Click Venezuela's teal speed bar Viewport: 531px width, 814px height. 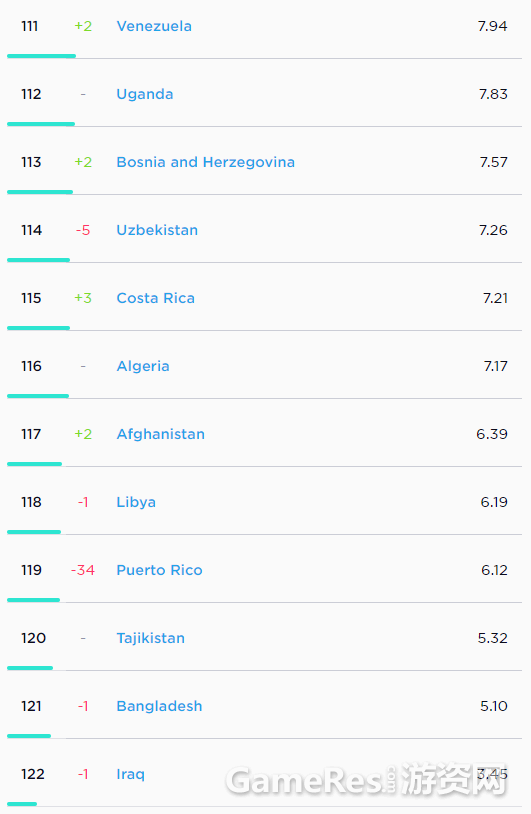pos(42,56)
